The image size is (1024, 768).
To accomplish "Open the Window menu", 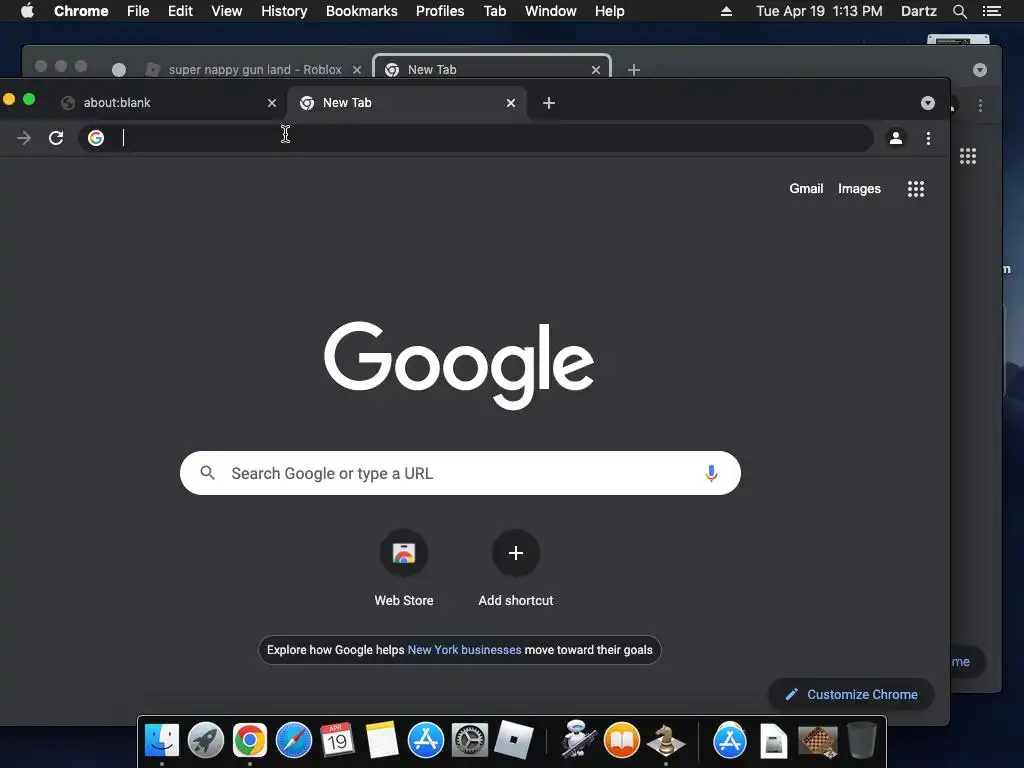I will (551, 11).
